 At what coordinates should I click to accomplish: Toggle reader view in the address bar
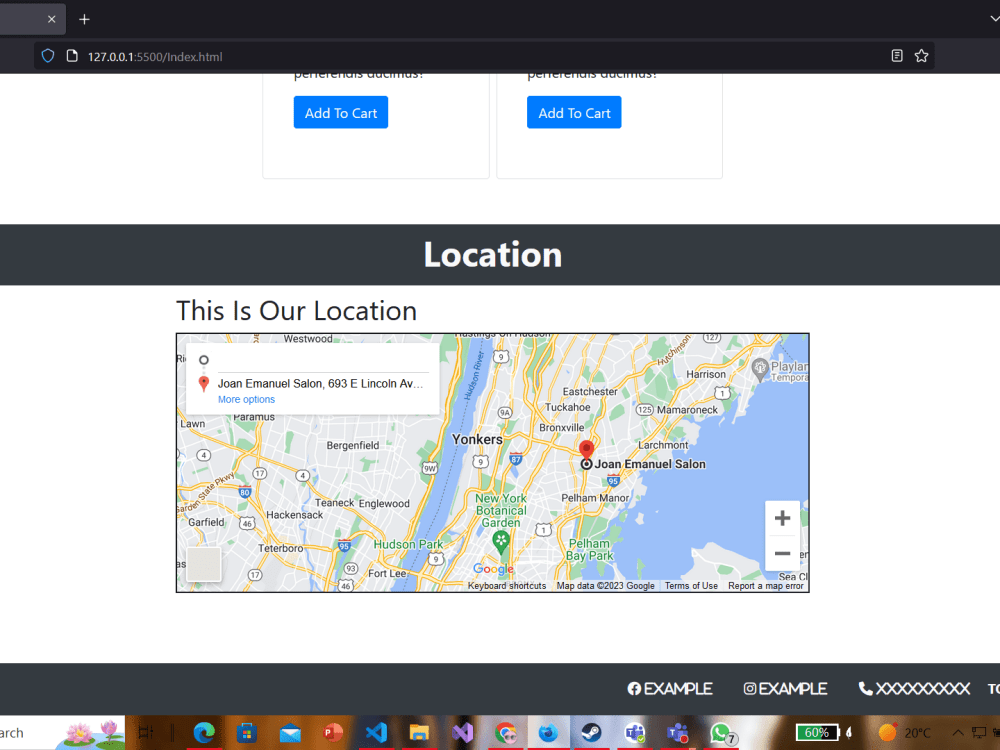pos(896,56)
